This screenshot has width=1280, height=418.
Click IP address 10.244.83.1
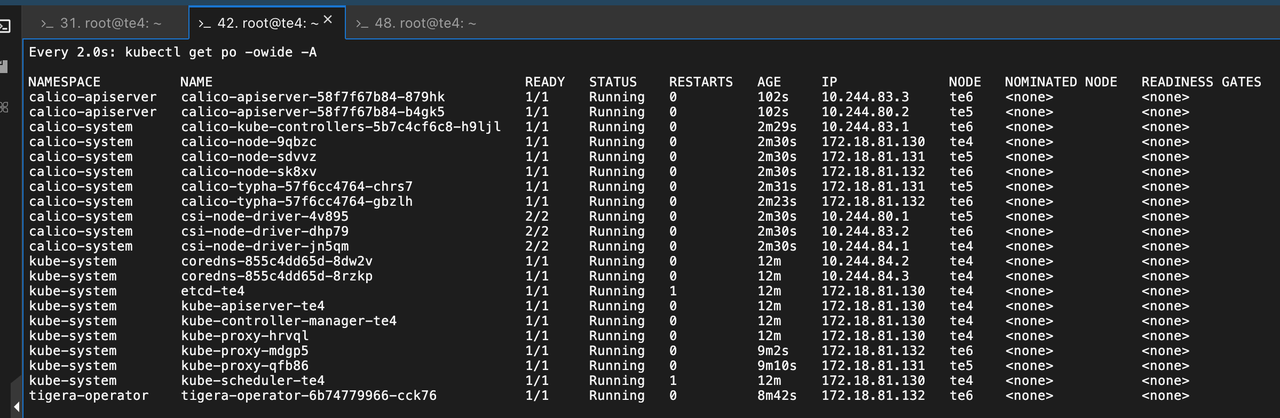pyautogui.click(x=865, y=127)
